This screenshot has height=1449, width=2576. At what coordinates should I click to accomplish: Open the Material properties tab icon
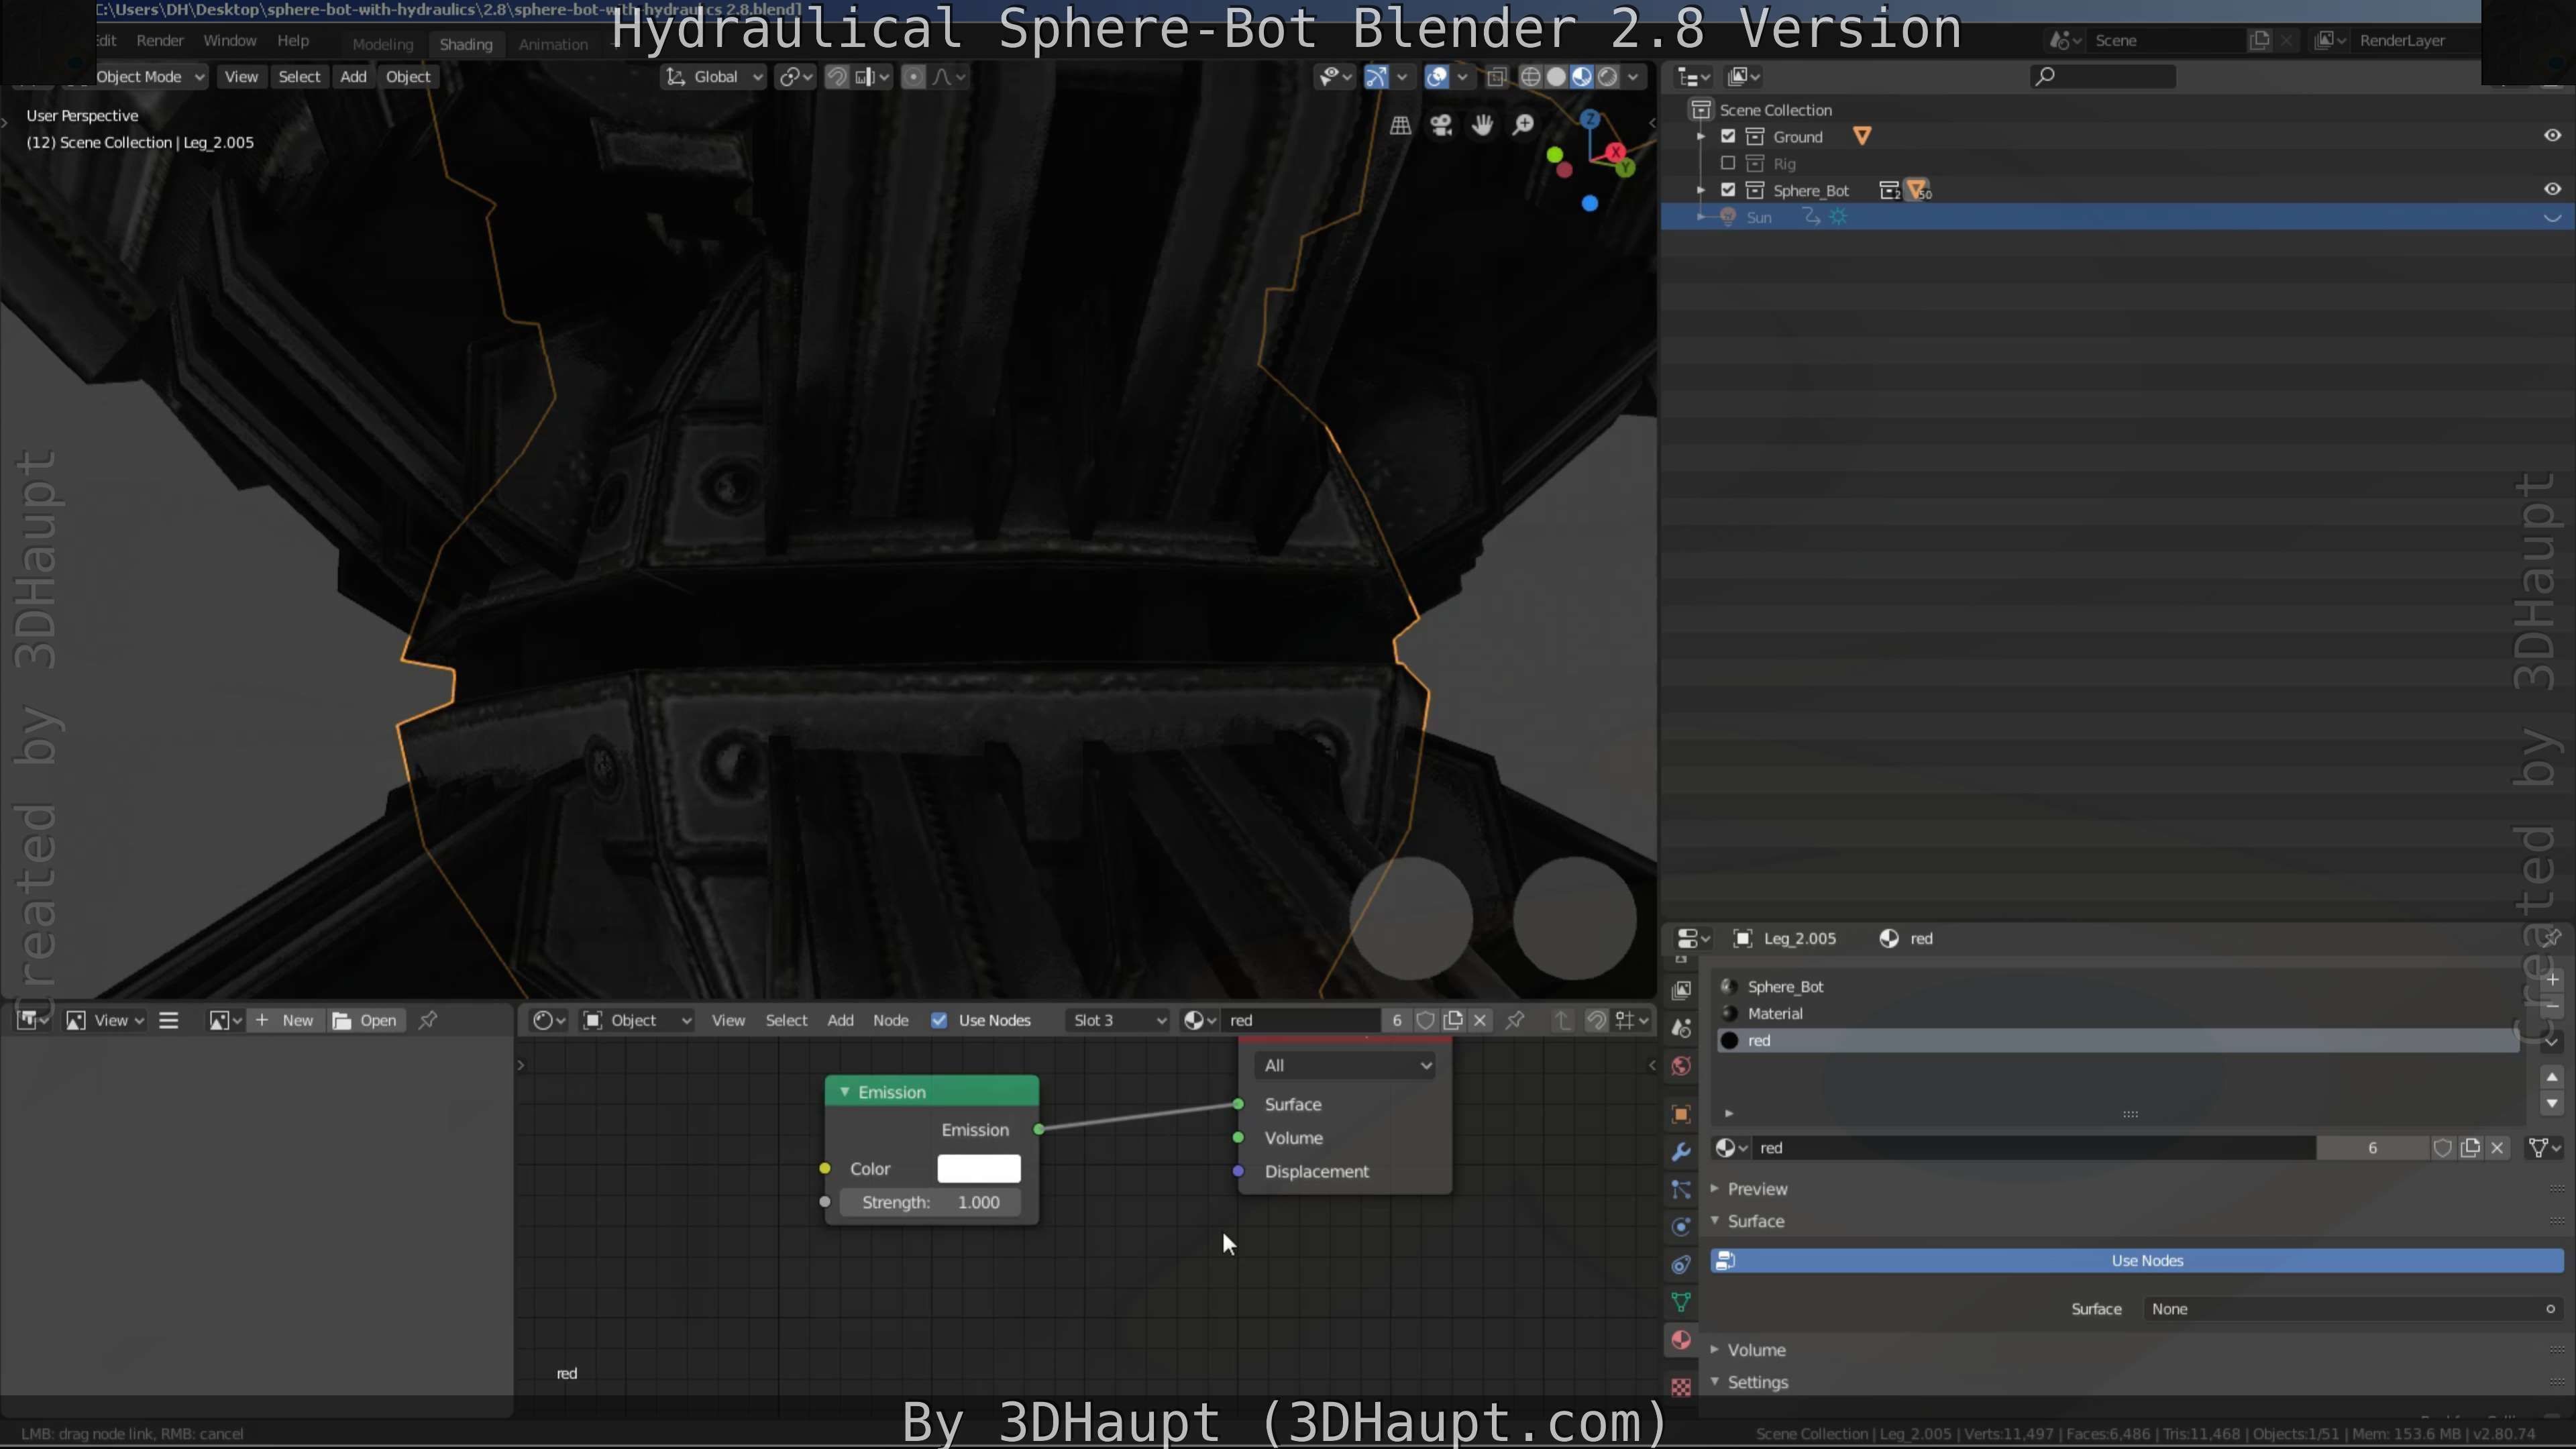1681,1340
